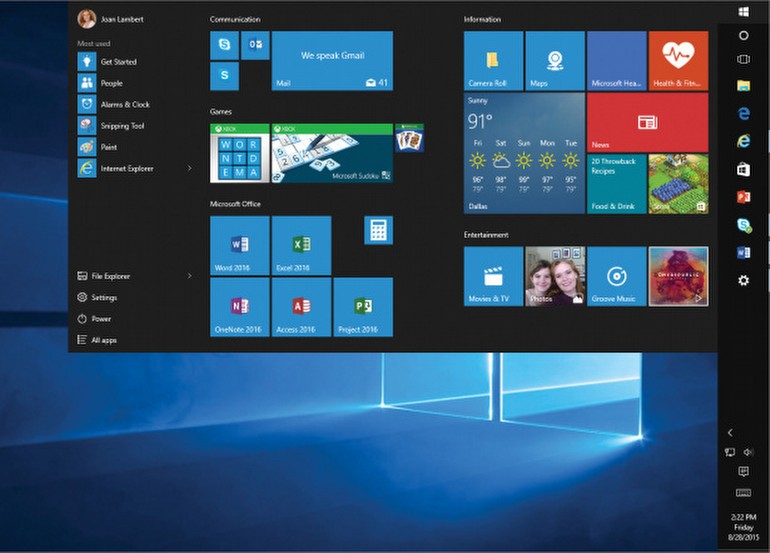
Task: Open the Maps tile
Action: coord(555,60)
